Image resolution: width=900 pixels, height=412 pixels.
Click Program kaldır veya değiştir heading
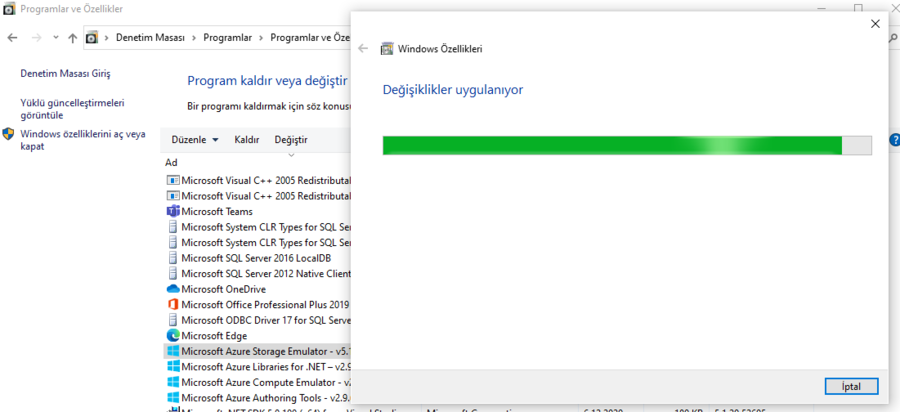coord(267,81)
